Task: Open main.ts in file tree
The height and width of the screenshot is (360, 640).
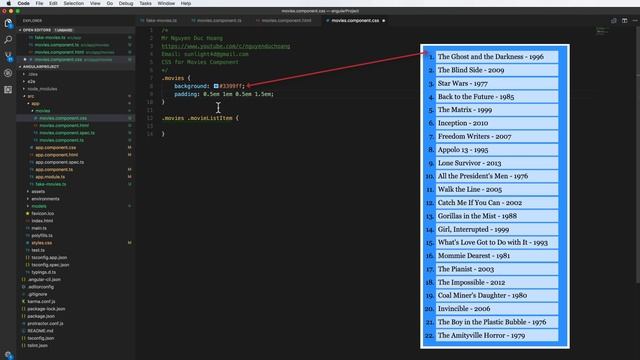Action: 39,228
